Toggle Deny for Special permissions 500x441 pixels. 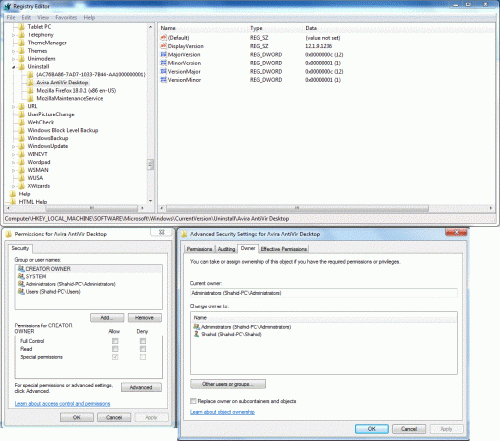click(143, 357)
